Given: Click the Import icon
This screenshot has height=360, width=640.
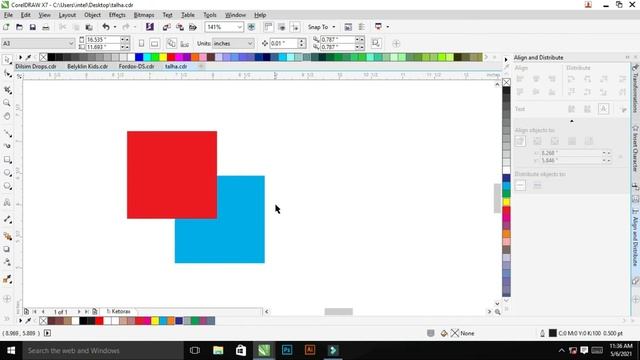Looking at the screenshot, I should 167,27.
